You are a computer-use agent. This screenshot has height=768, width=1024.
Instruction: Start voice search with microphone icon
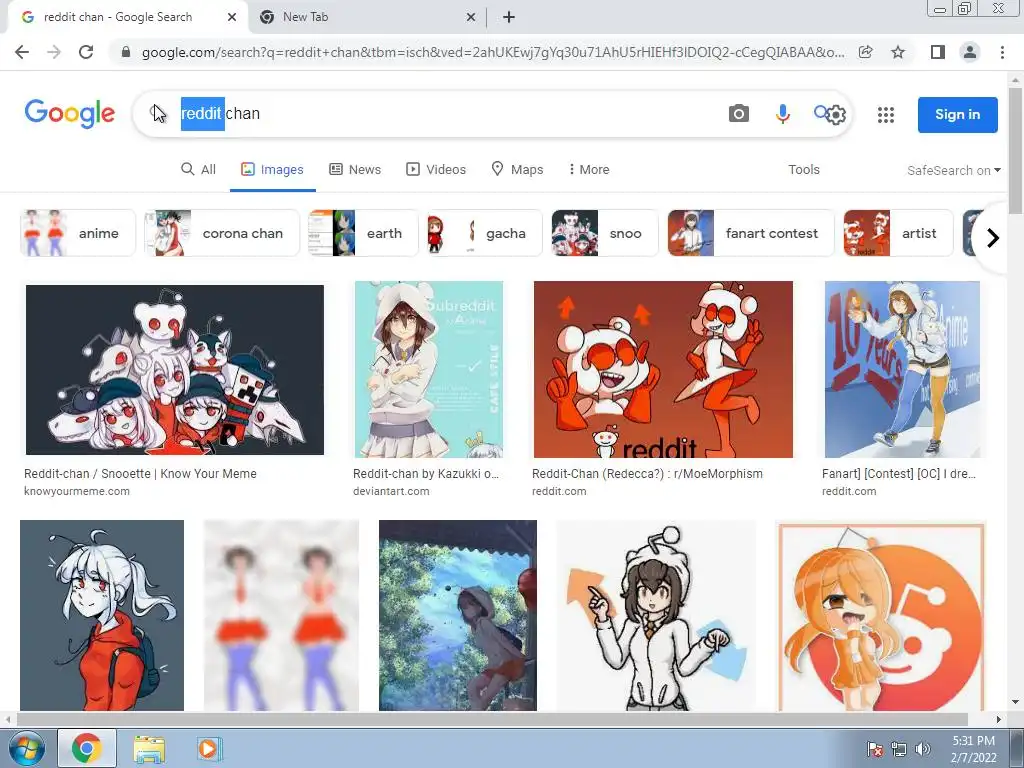point(782,114)
